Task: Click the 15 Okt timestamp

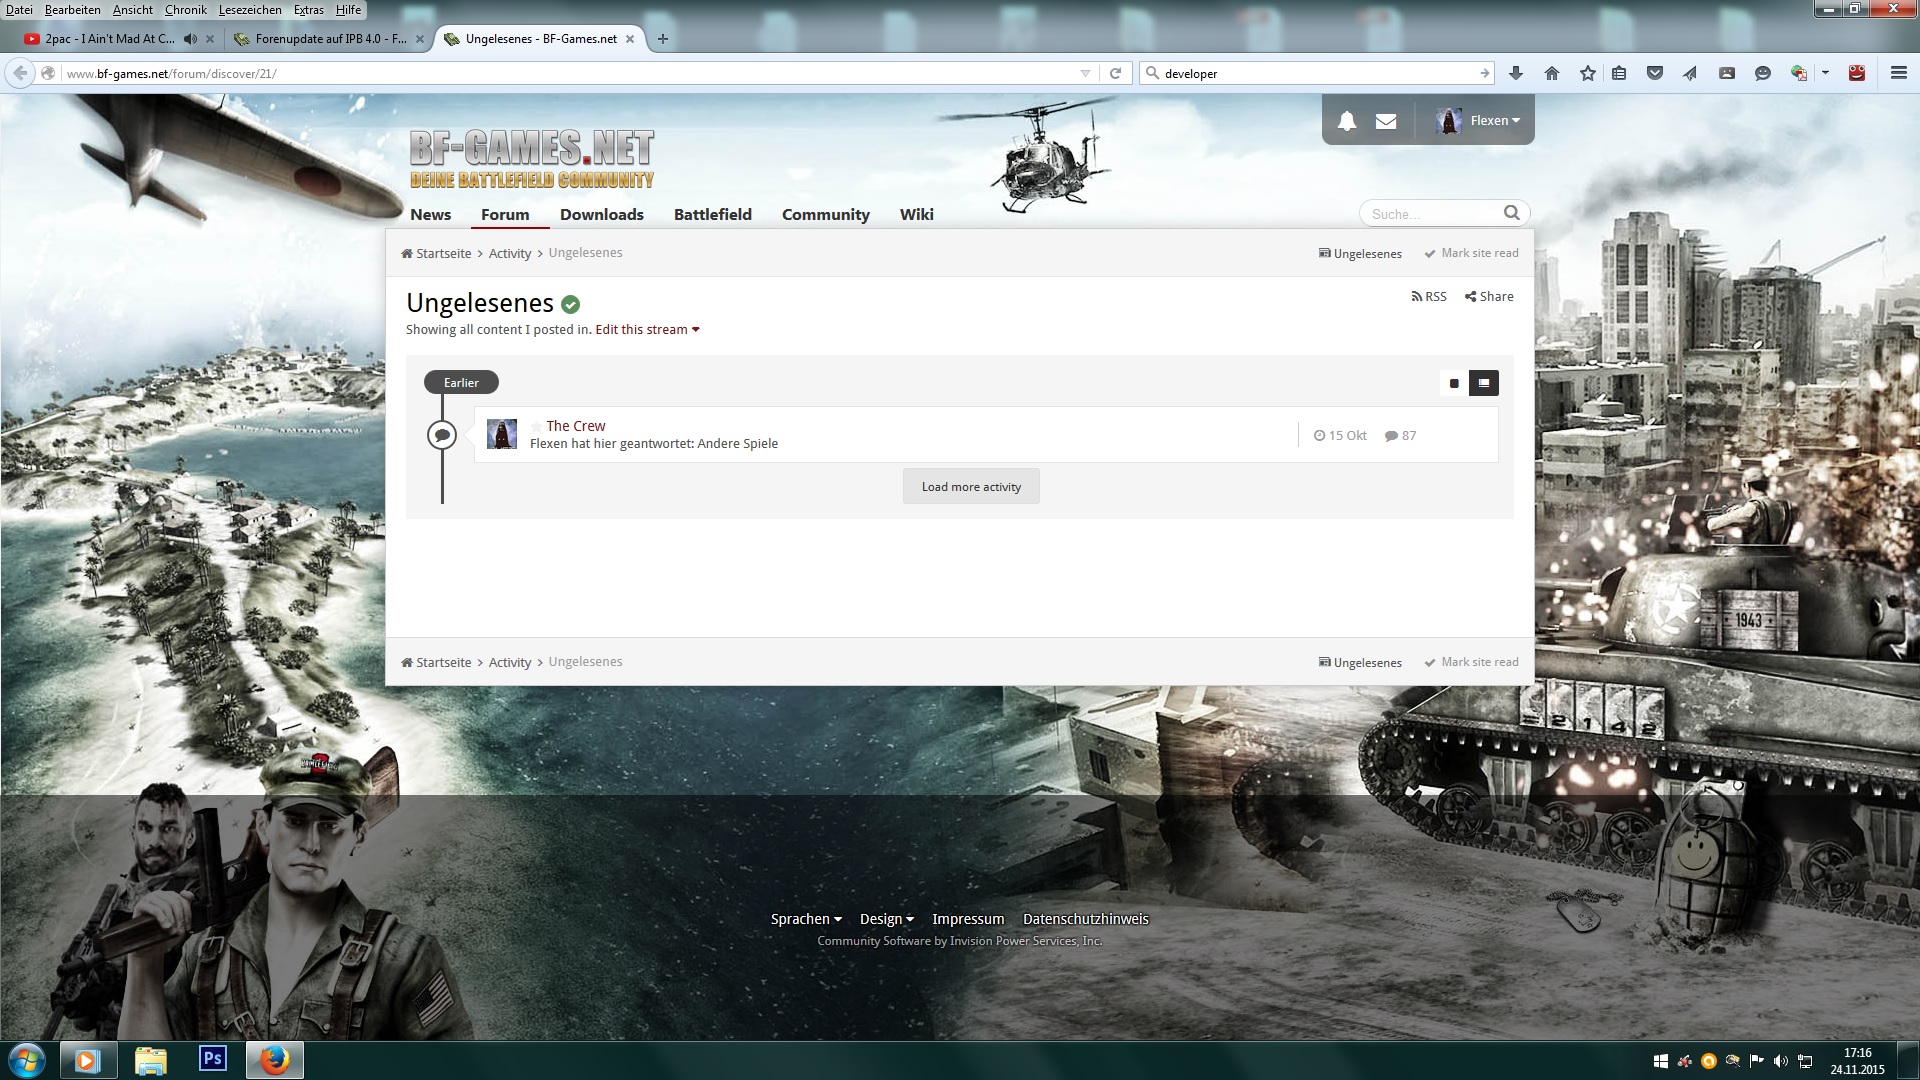Action: (x=1340, y=435)
